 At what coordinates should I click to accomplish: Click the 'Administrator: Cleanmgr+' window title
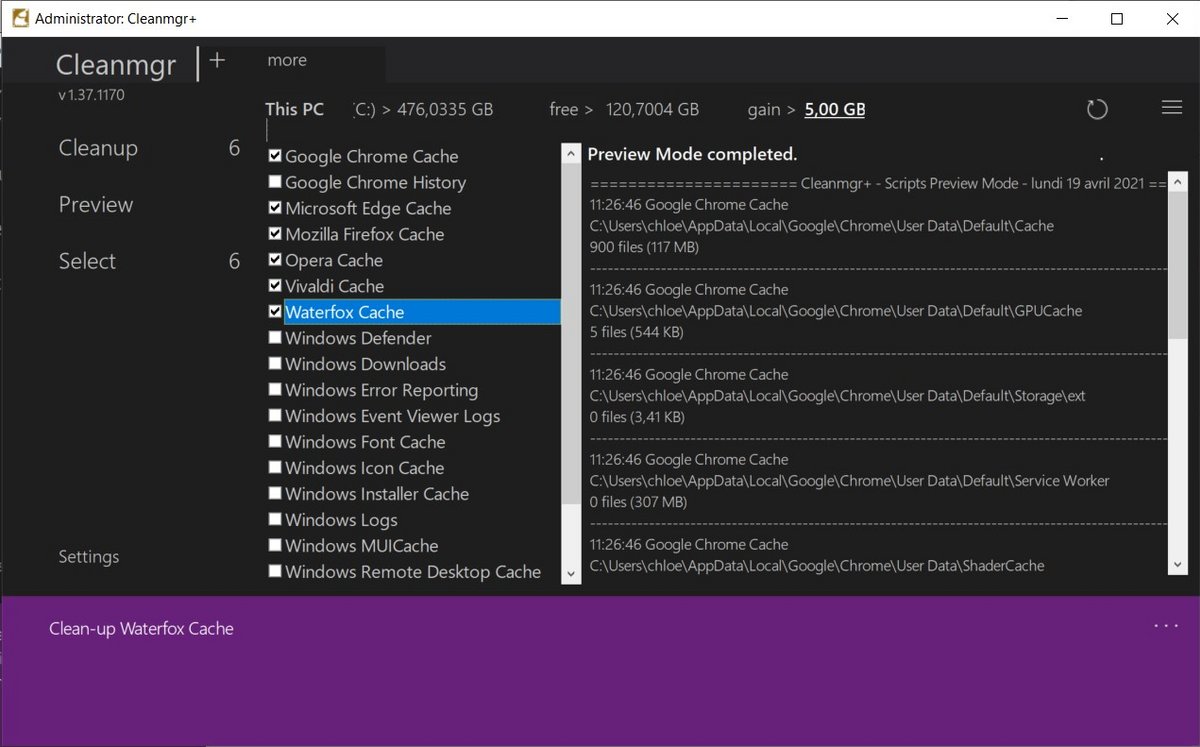coord(116,19)
